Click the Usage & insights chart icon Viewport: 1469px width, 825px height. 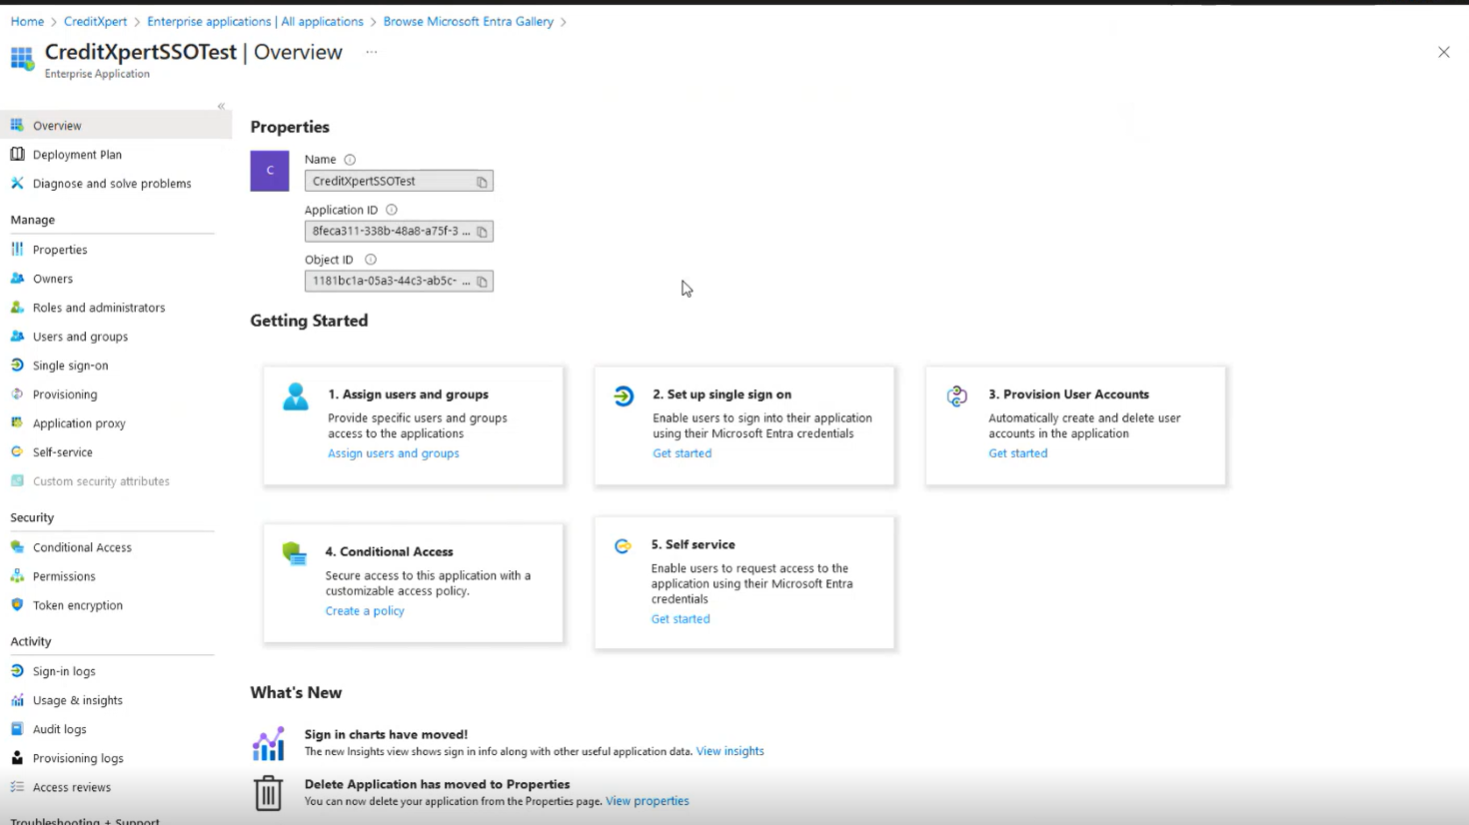(x=17, y=700)
